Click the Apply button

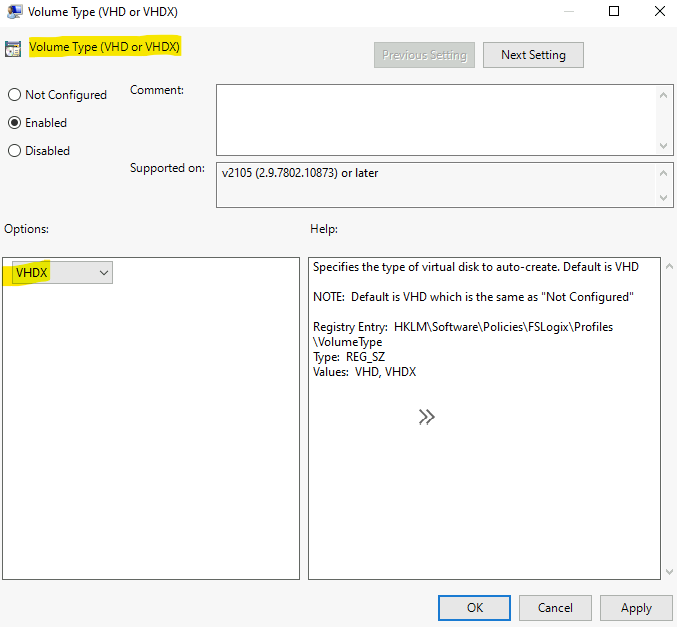coord(636,608)
